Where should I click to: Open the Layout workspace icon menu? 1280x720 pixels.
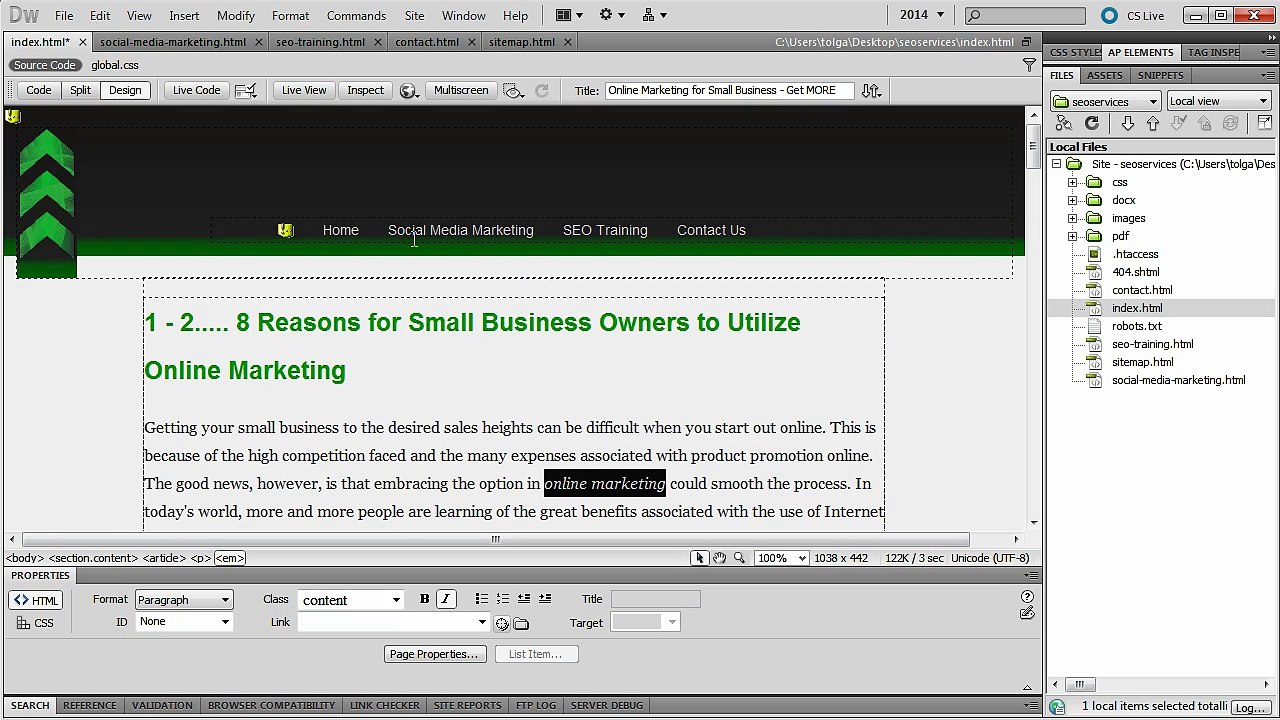point(569,15)
